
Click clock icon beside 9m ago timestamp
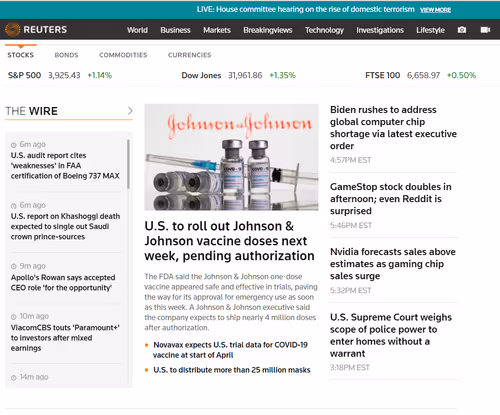14,266
